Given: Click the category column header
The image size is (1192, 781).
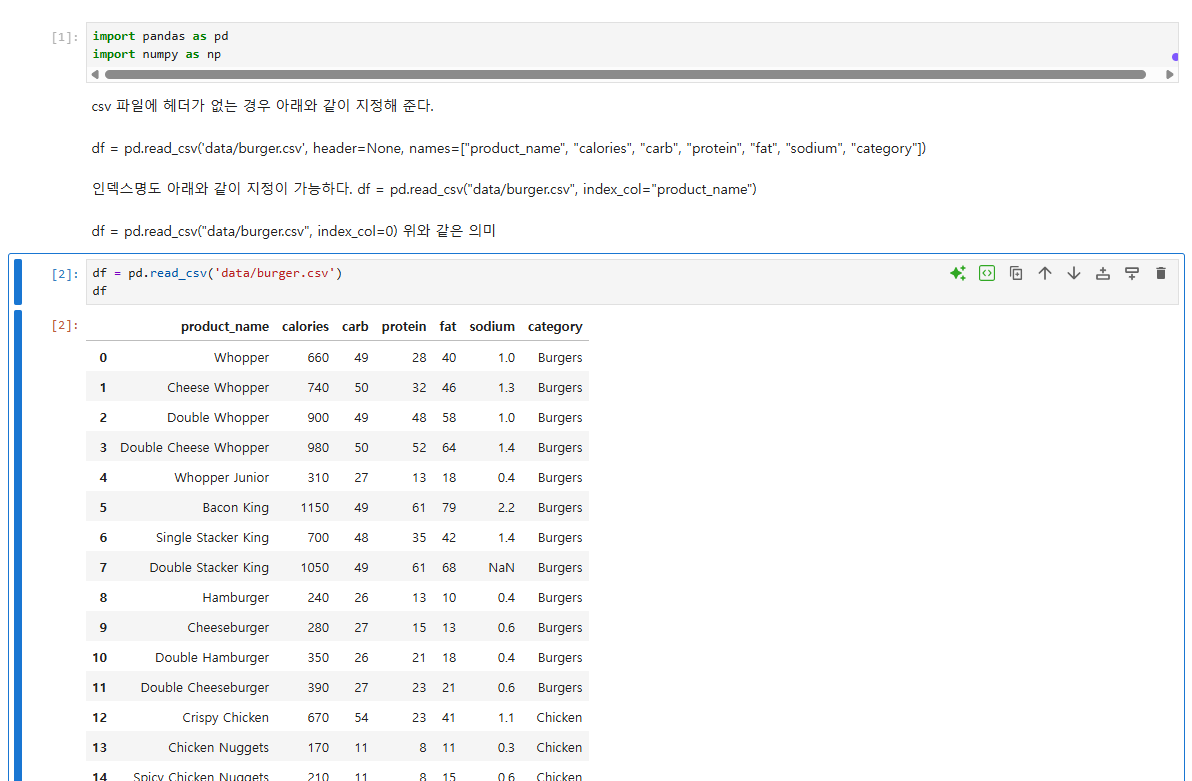Looking at the screenshot, I should (555, 326).
